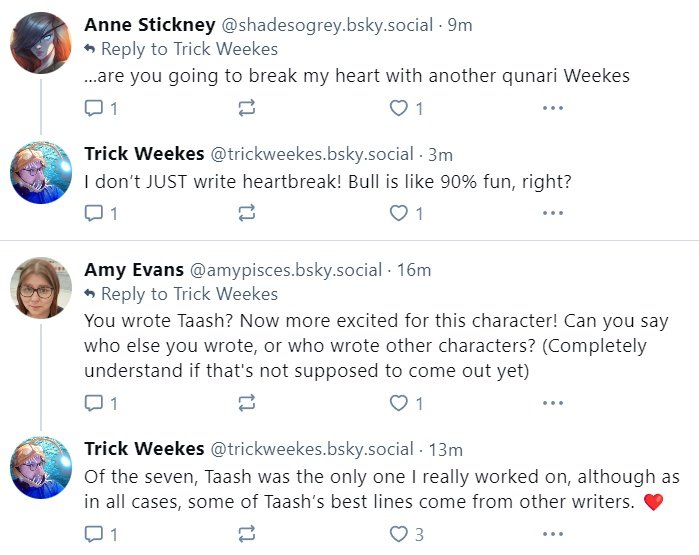Repost Amy Evans' post
Image resolution: width=699 pixels, height=555 pixels.
(246, 404)
